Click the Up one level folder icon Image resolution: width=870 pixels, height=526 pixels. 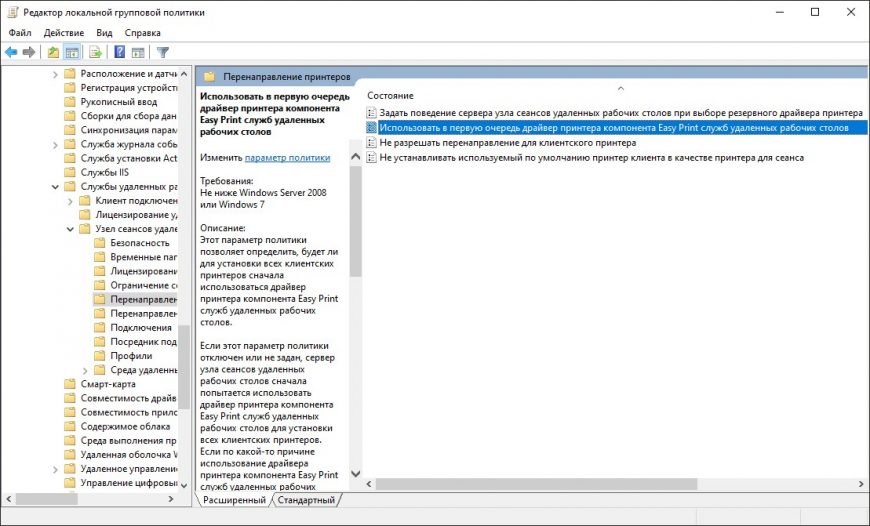(x=53, y=52)
